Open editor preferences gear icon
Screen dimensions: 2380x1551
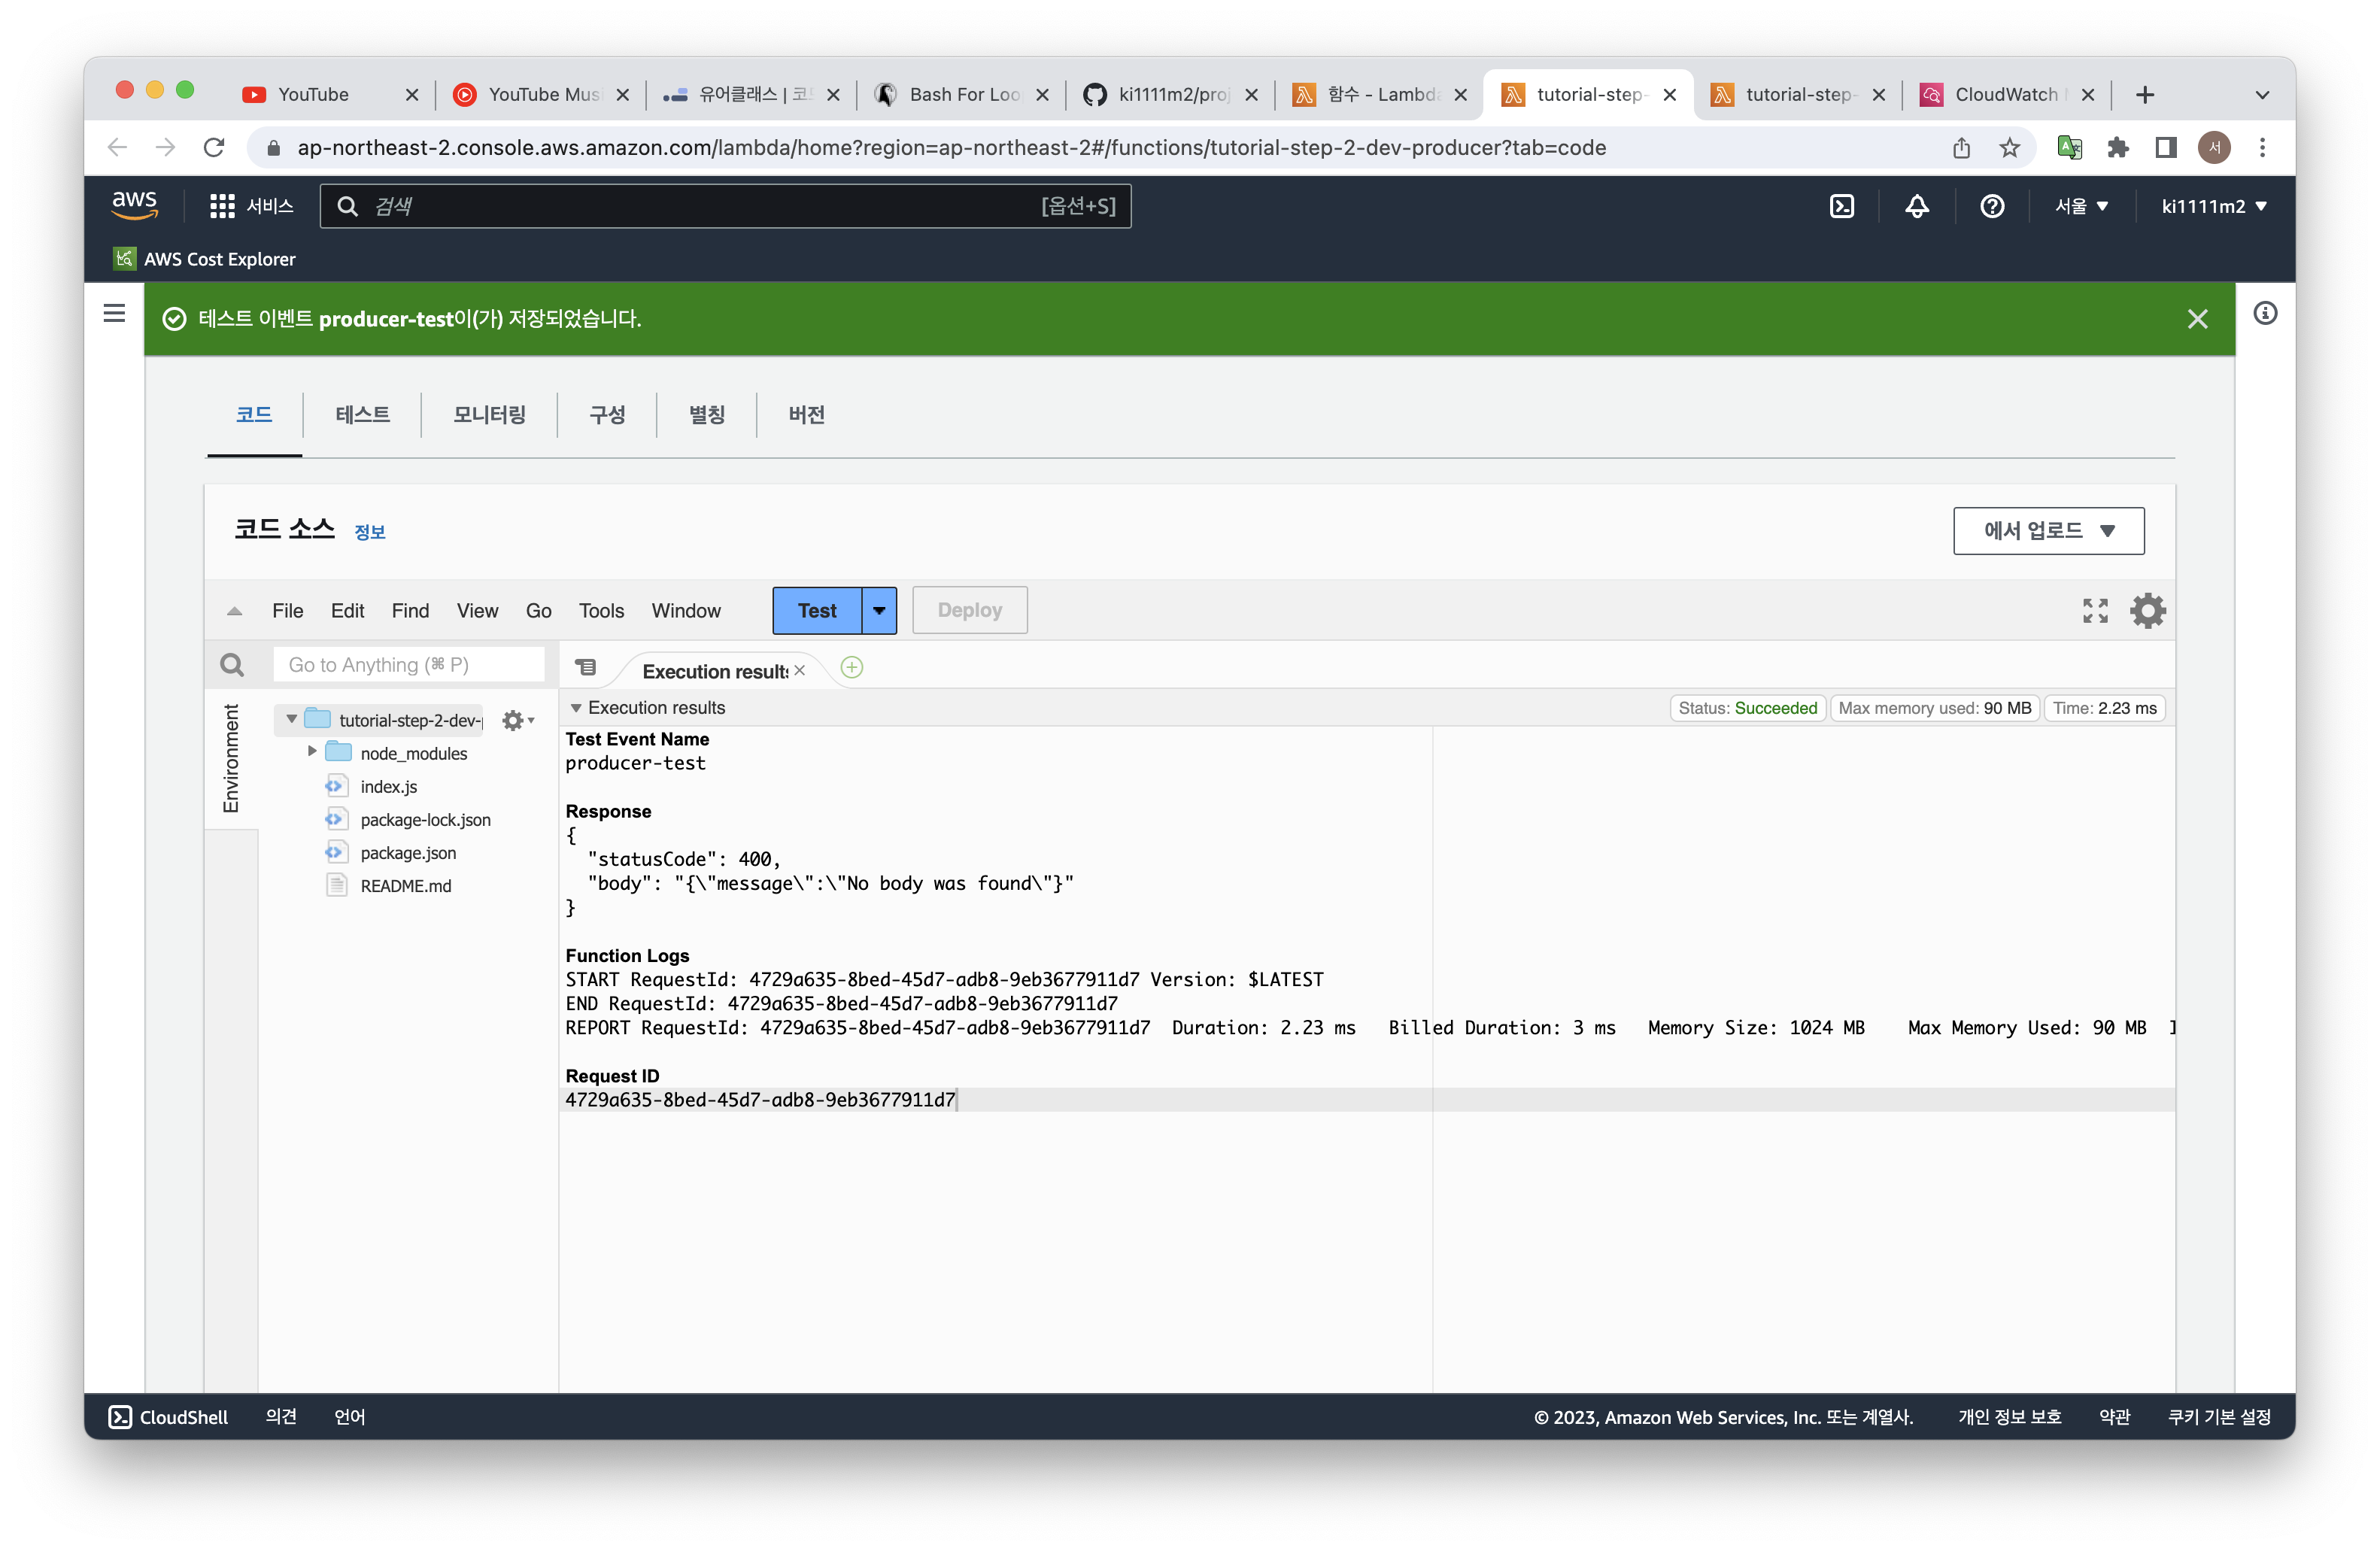(x=2147, y=610)
